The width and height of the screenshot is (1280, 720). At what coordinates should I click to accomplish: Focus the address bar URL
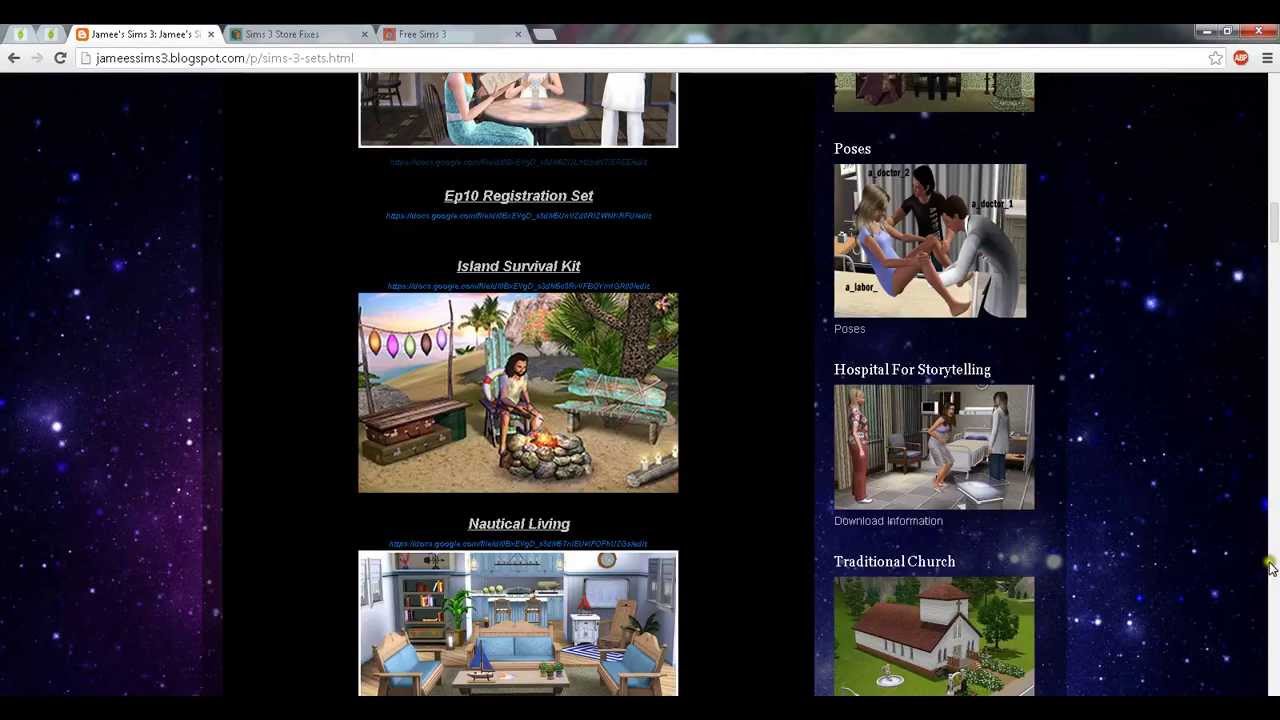point(224,58)
